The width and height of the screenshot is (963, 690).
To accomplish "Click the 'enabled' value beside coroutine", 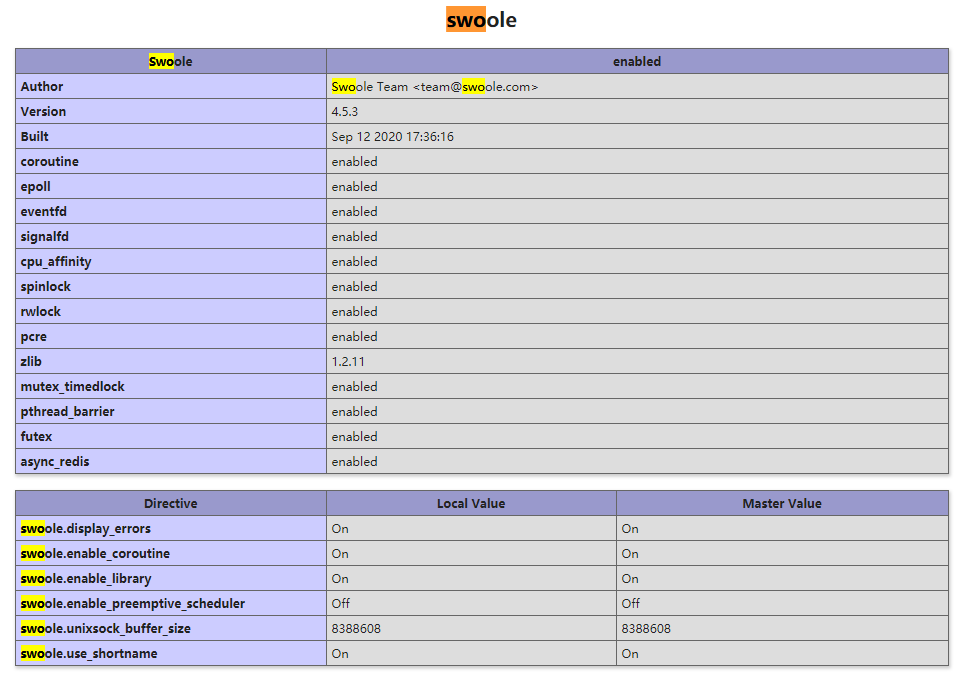I will (x=354, y=162).
